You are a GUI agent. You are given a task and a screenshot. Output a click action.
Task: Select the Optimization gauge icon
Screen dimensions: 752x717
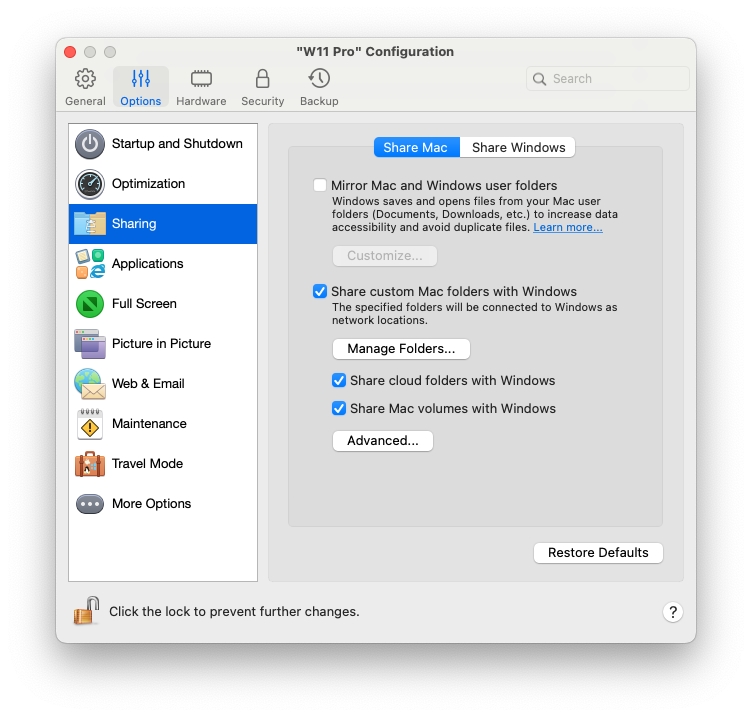point(90,184)
